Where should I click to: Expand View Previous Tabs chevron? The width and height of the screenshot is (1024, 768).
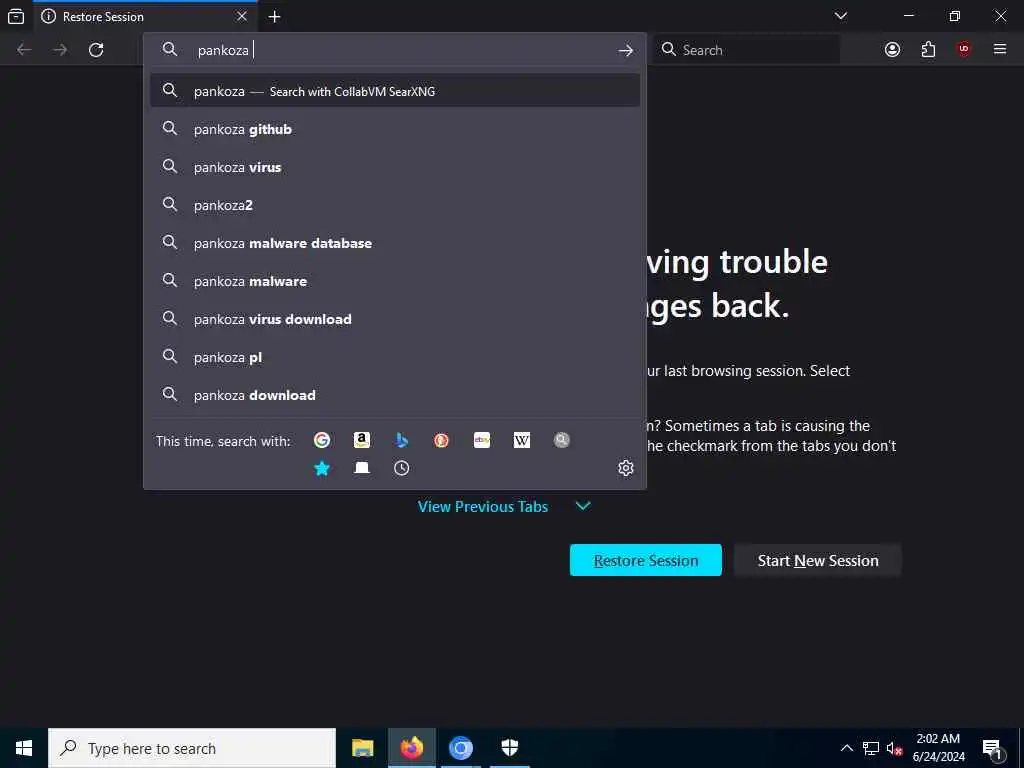pyautogui.click(x=583, y=506)
